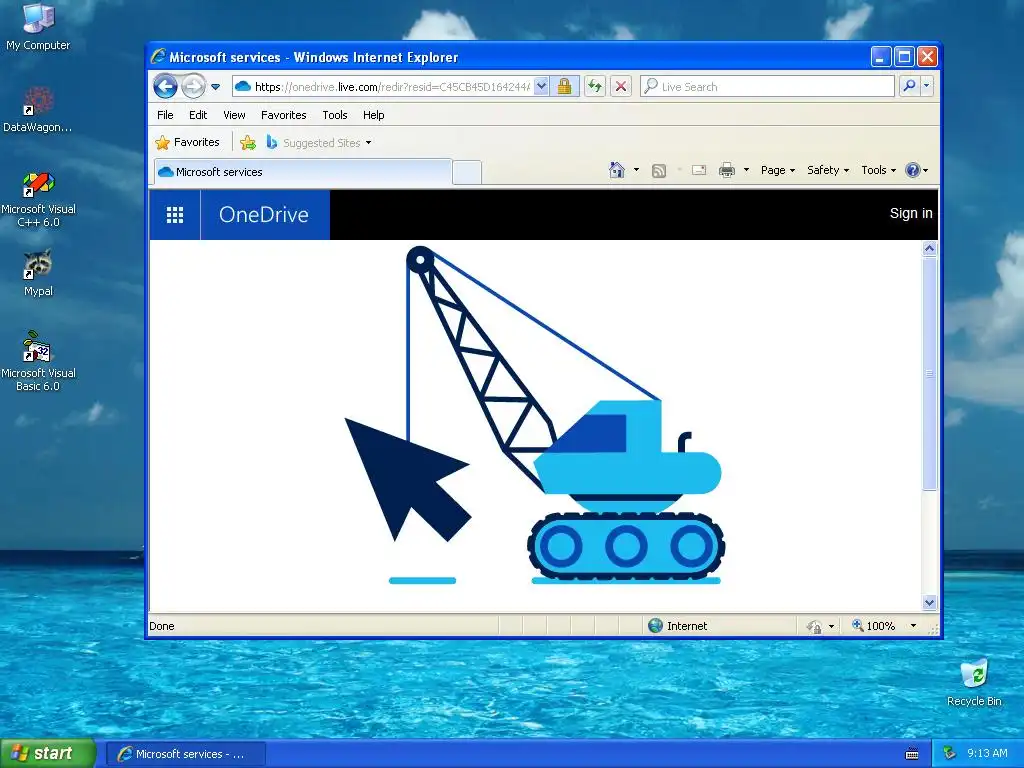Screen dimensions: 1024x768
Task: Select the My Computer desktop icon
Action: 38,27
